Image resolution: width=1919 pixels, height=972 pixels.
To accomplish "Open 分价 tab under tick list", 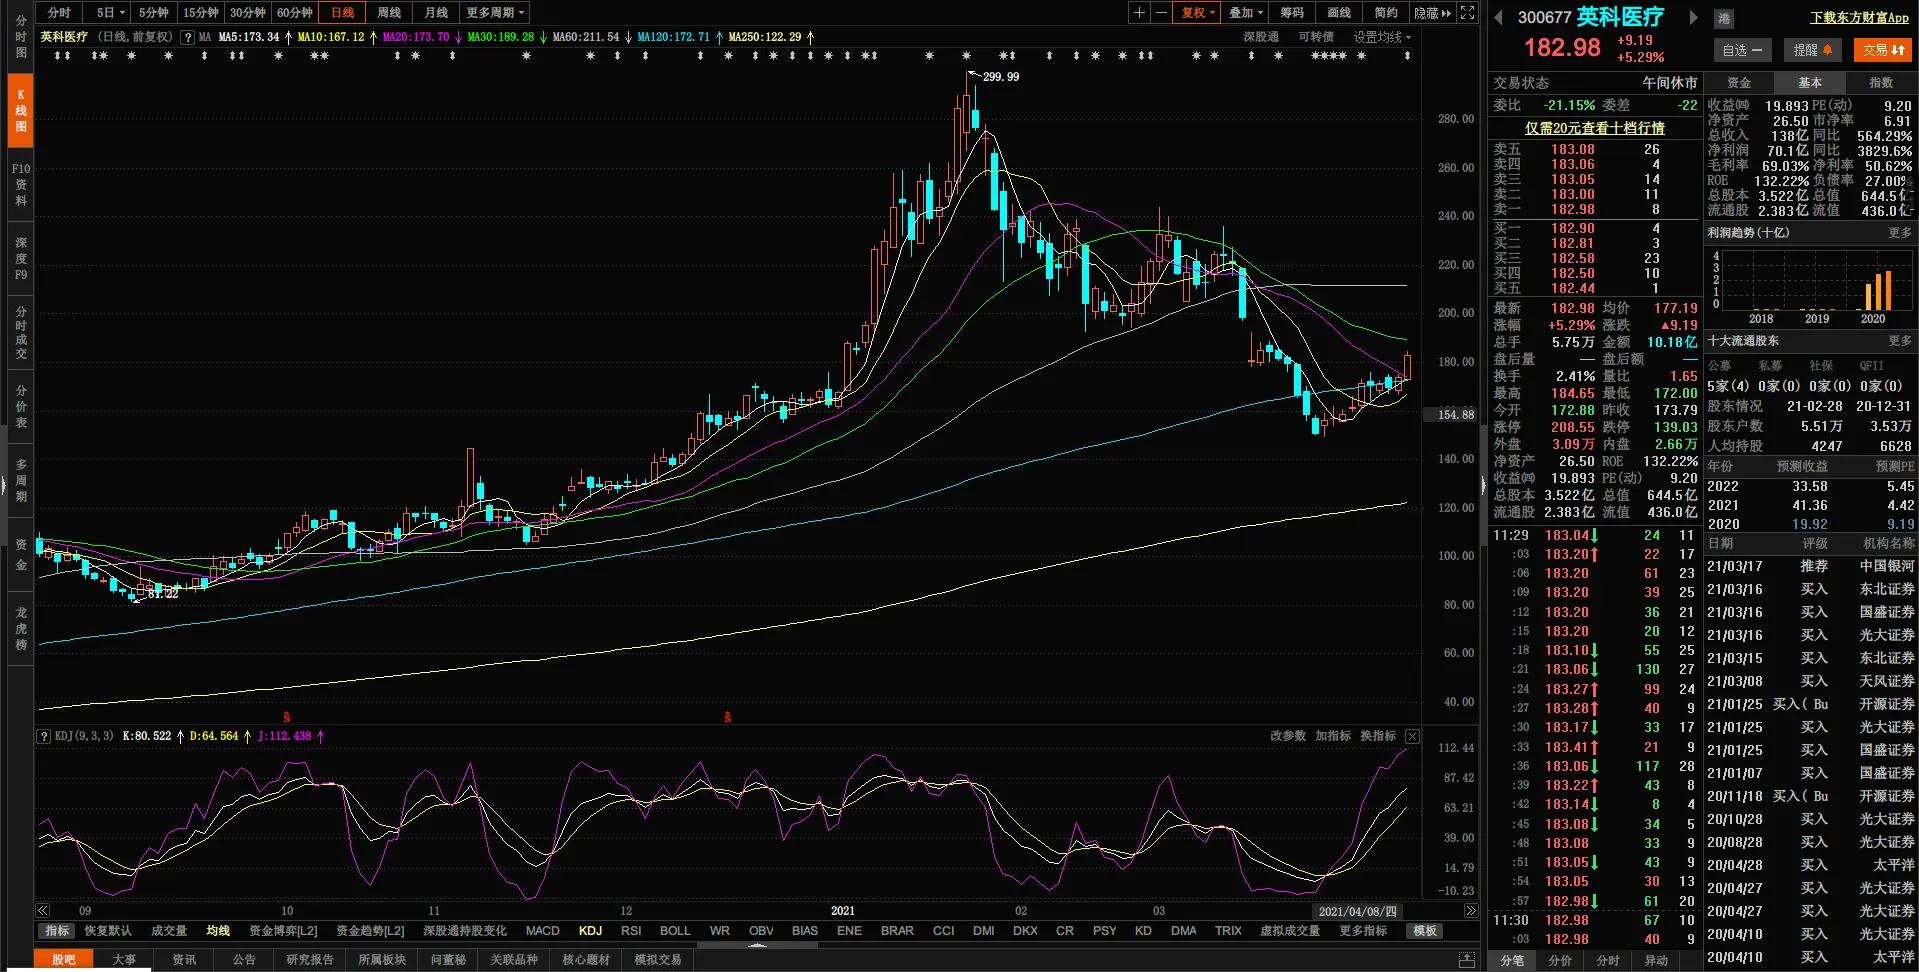I will tap(1560, 961).
